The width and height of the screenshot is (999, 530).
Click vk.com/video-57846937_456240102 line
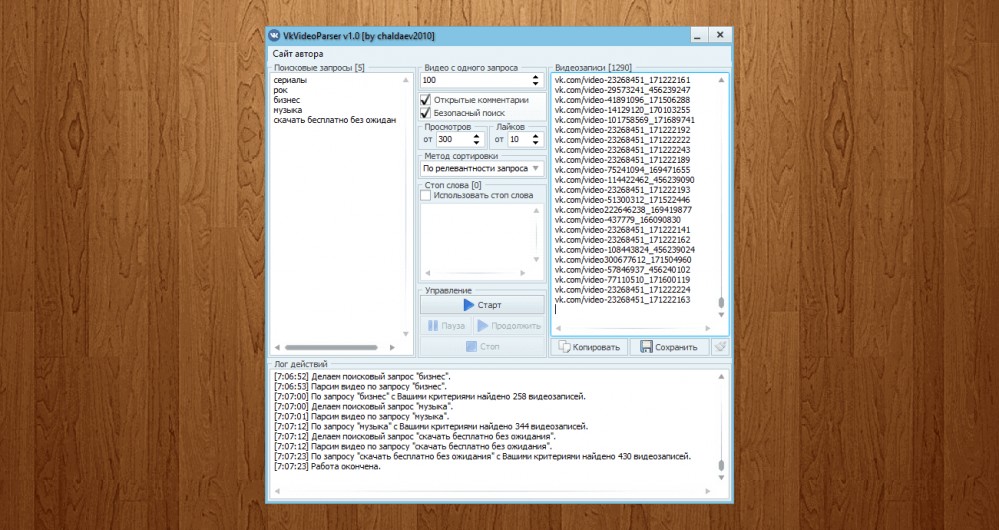[622, 270]
